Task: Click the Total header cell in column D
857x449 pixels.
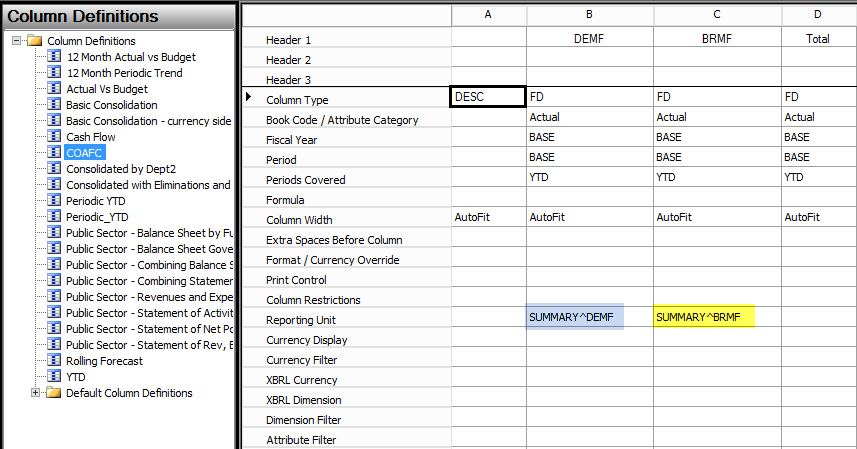Action: (x=818, y=39)
